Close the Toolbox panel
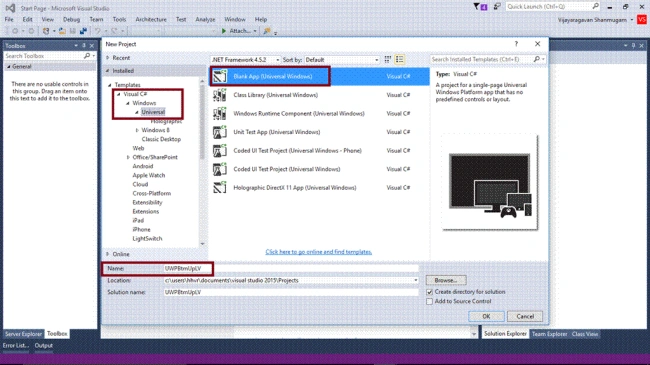 (92, 46)
